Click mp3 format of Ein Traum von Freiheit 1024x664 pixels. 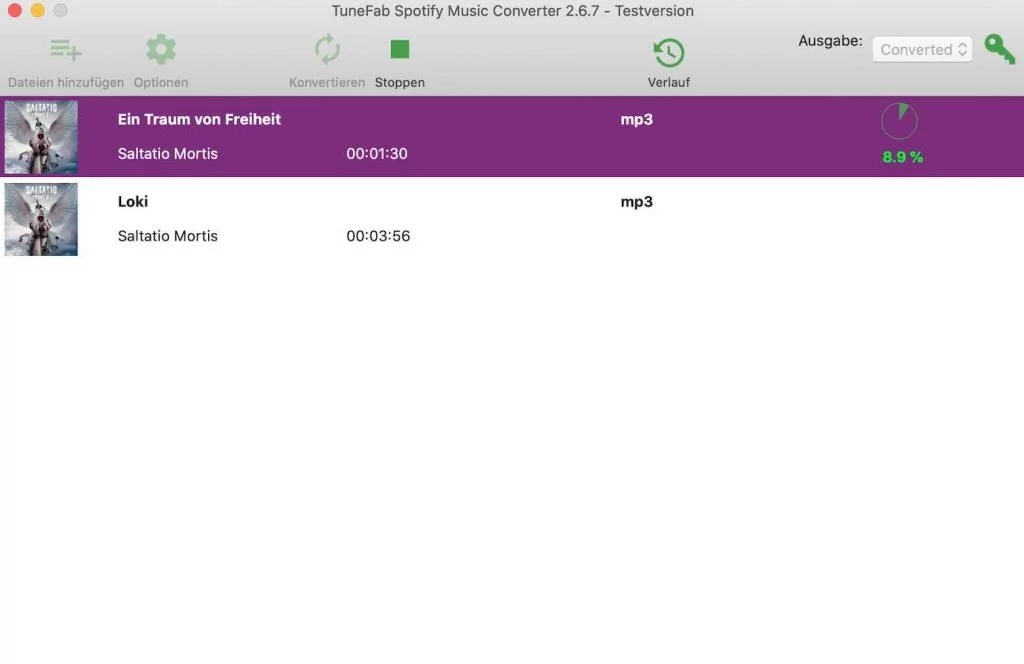(x=637, y=120)
